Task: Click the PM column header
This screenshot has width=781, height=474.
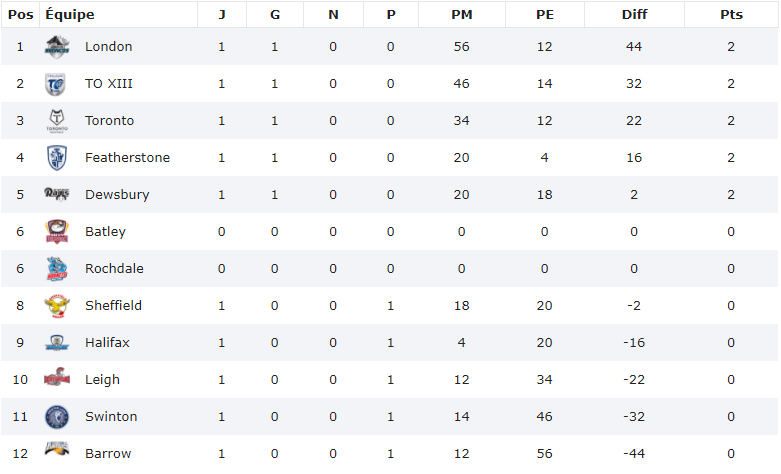Action: pyautogui.click(x=461, y=14)
